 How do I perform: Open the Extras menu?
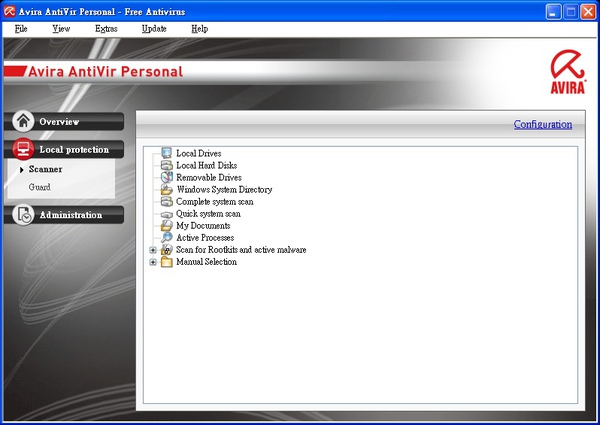(x=106, y=29)
